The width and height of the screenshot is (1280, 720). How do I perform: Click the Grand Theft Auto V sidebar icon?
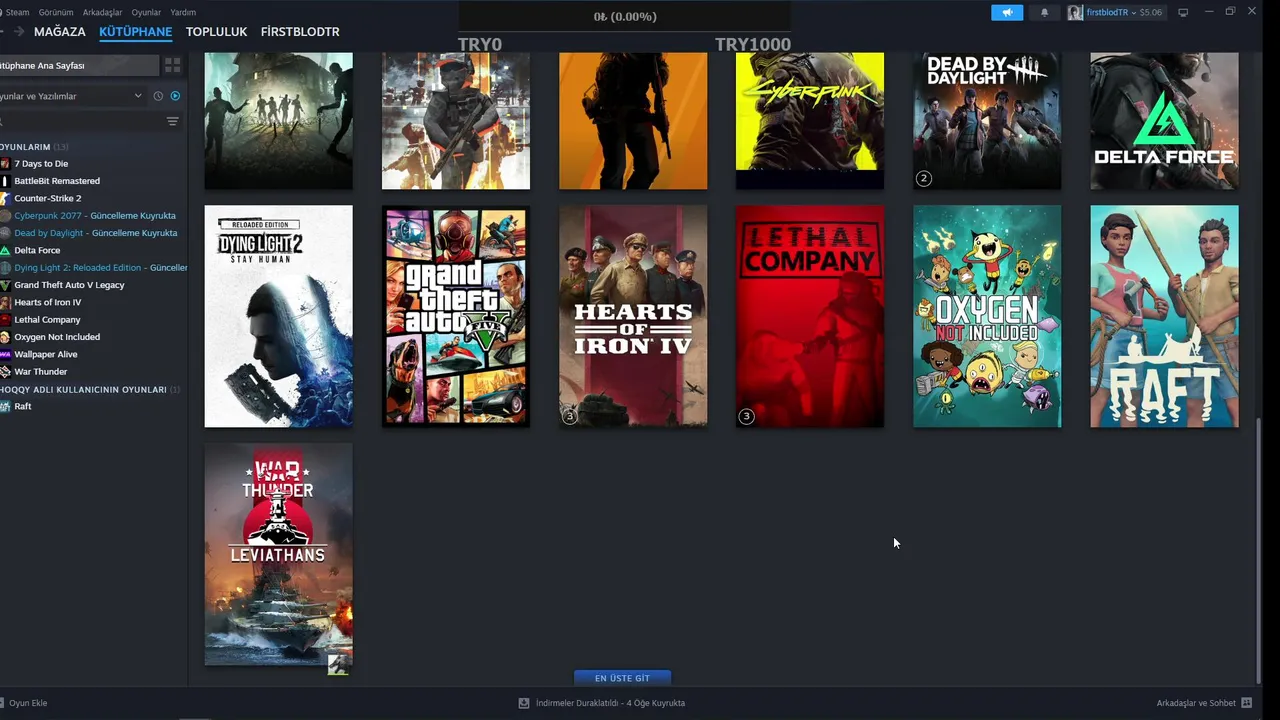tap(5, 285)
